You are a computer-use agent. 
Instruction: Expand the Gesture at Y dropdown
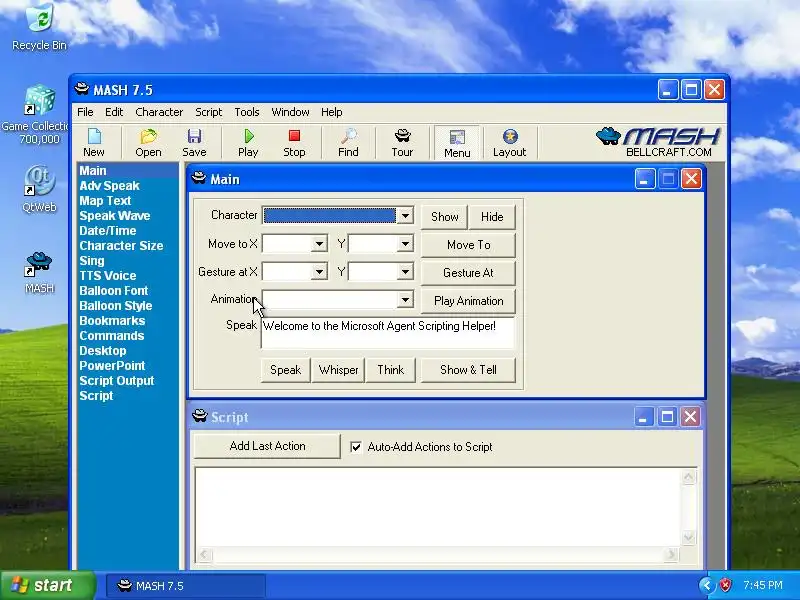[405, 272]
